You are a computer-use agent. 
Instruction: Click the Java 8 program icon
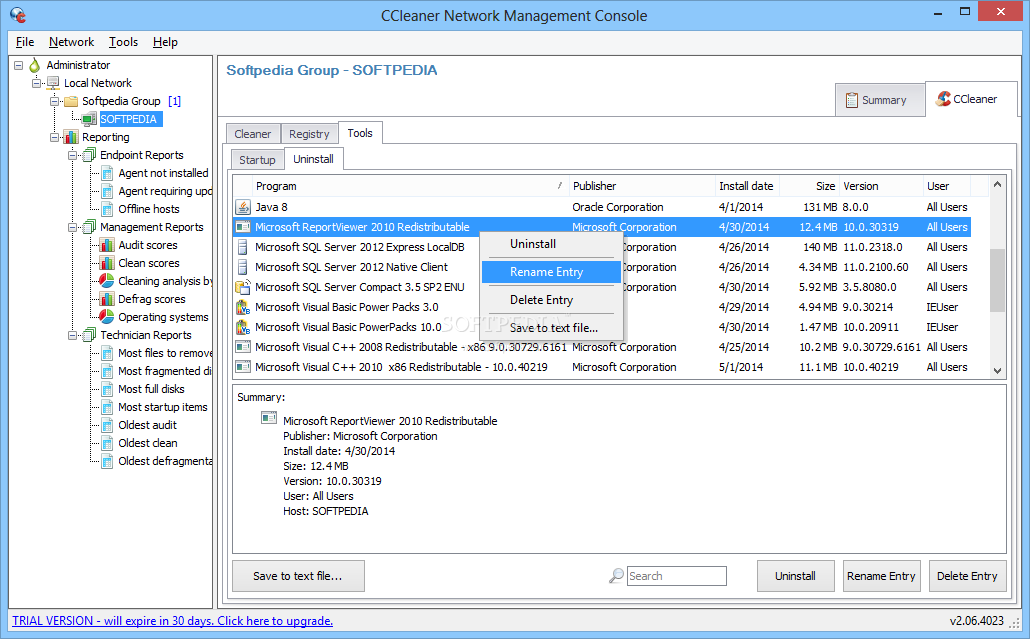(x=243, y=207)
